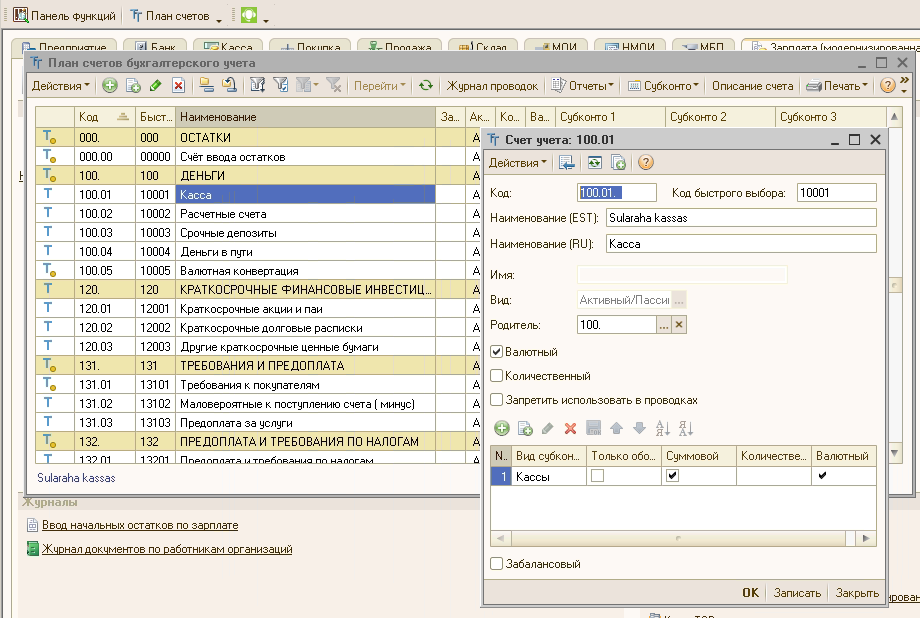Click the refresh icon next to Перейти
Viewport: 920px width, 618px height.
[426, 86]
